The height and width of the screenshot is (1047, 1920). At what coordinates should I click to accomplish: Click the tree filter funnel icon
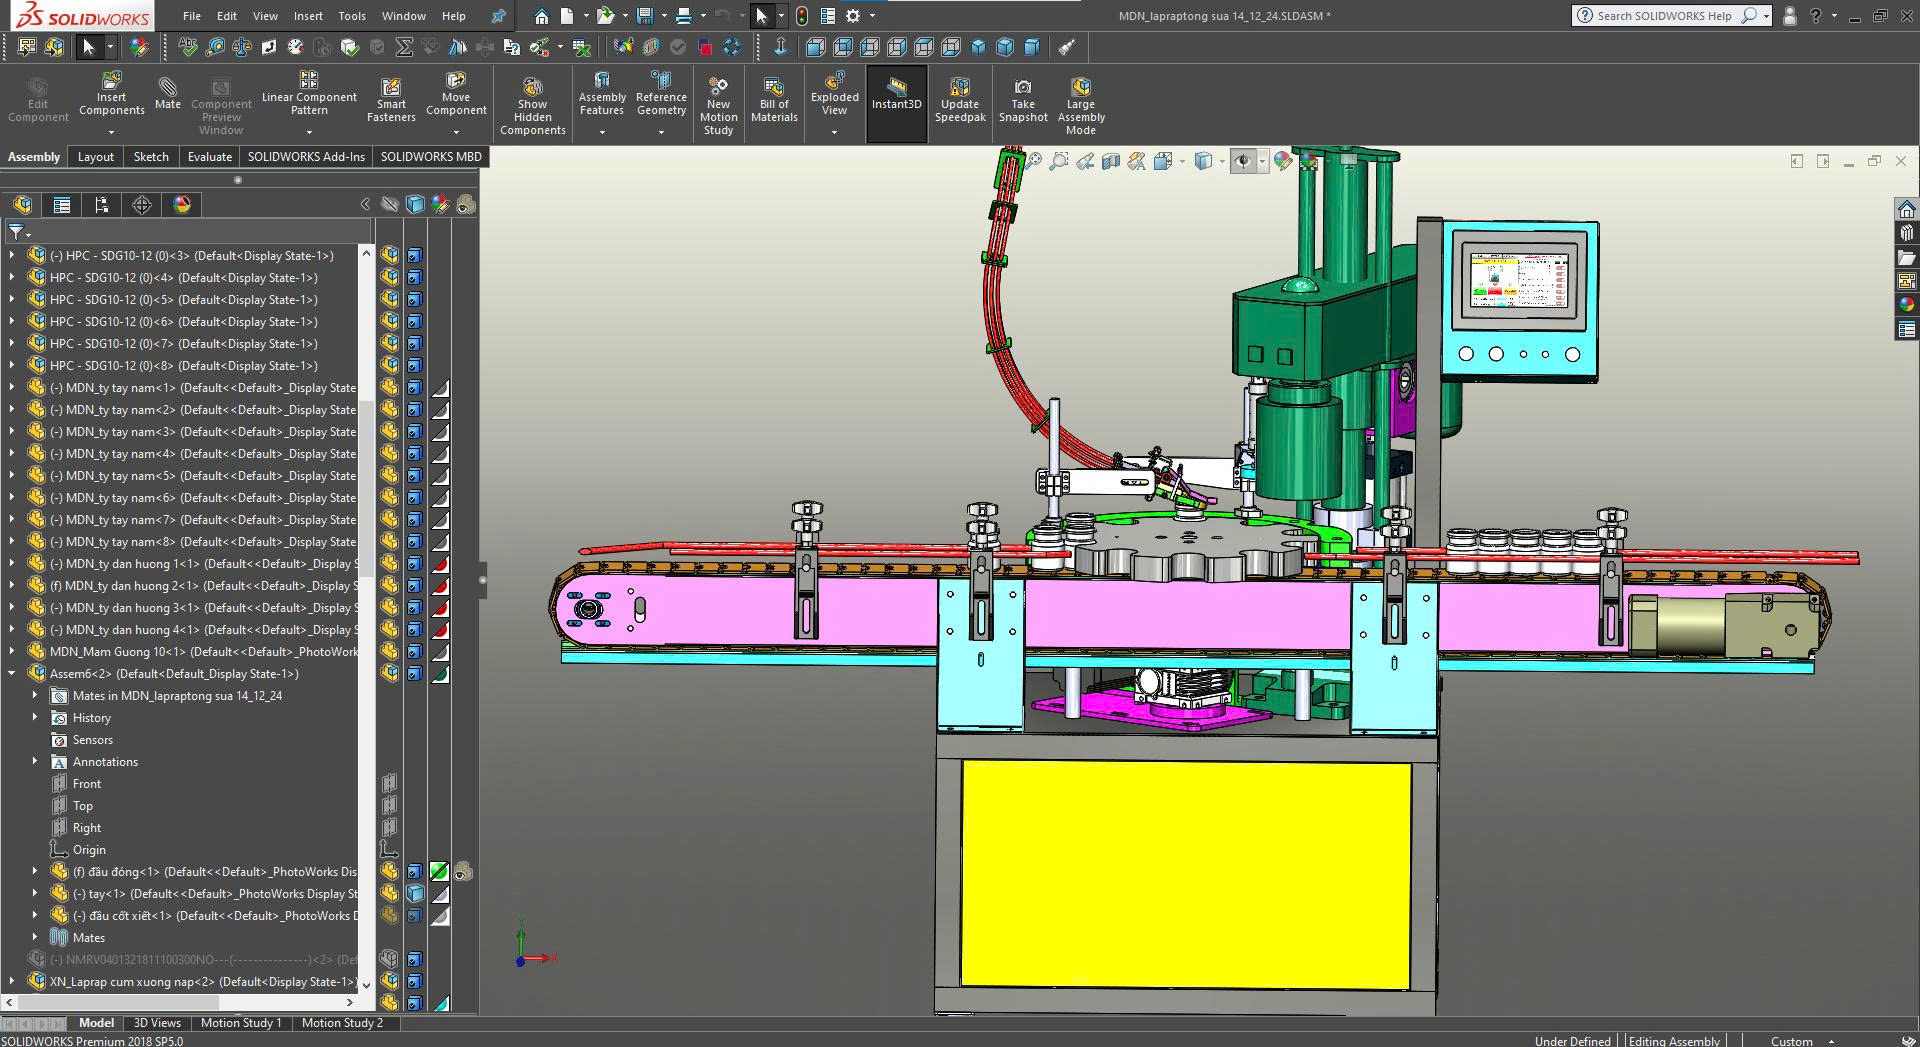tap(16, 232)
